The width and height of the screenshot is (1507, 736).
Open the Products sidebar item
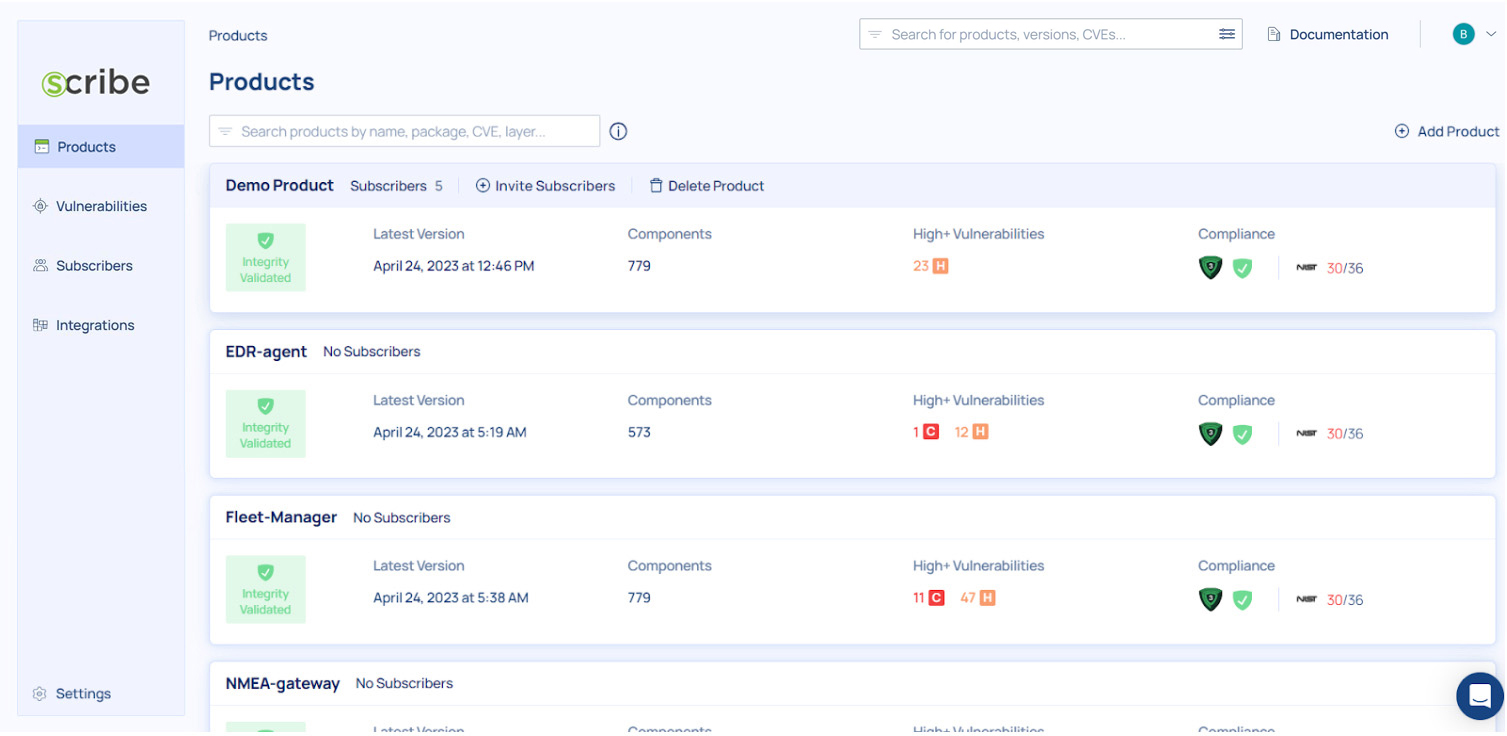pyautogui.click(x=101, y=147)
